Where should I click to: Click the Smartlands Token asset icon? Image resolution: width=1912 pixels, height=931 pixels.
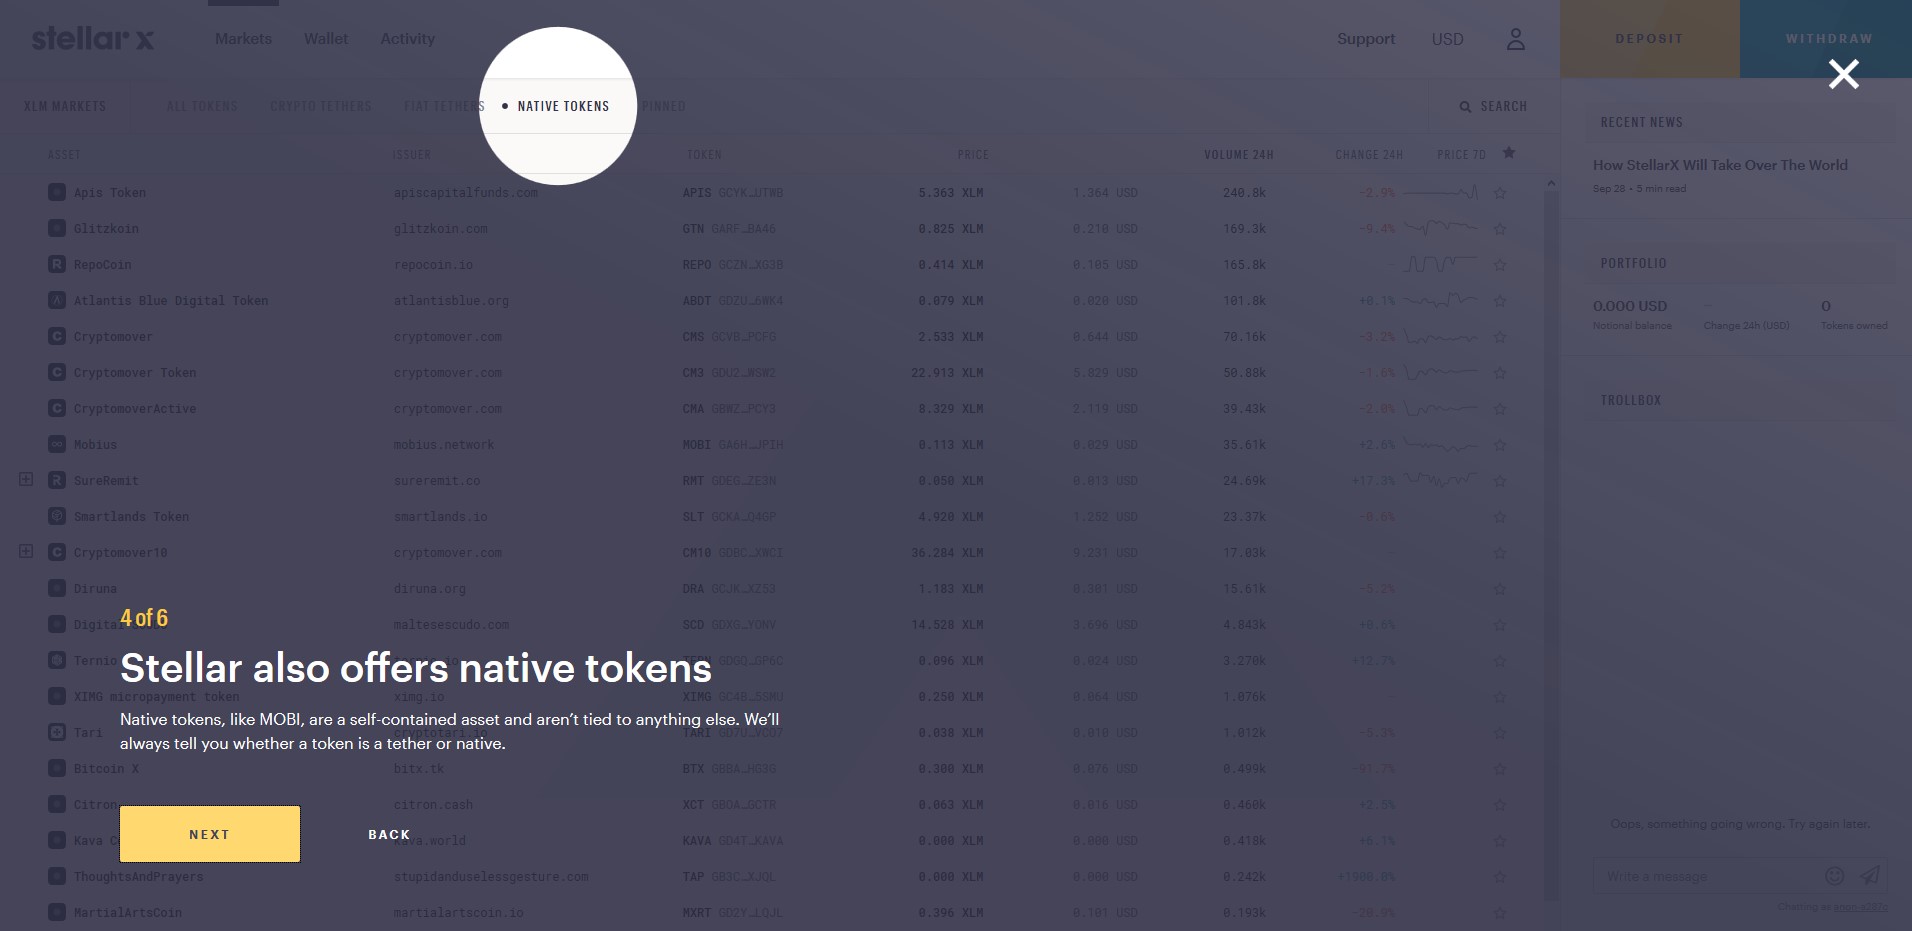[57, 516]
